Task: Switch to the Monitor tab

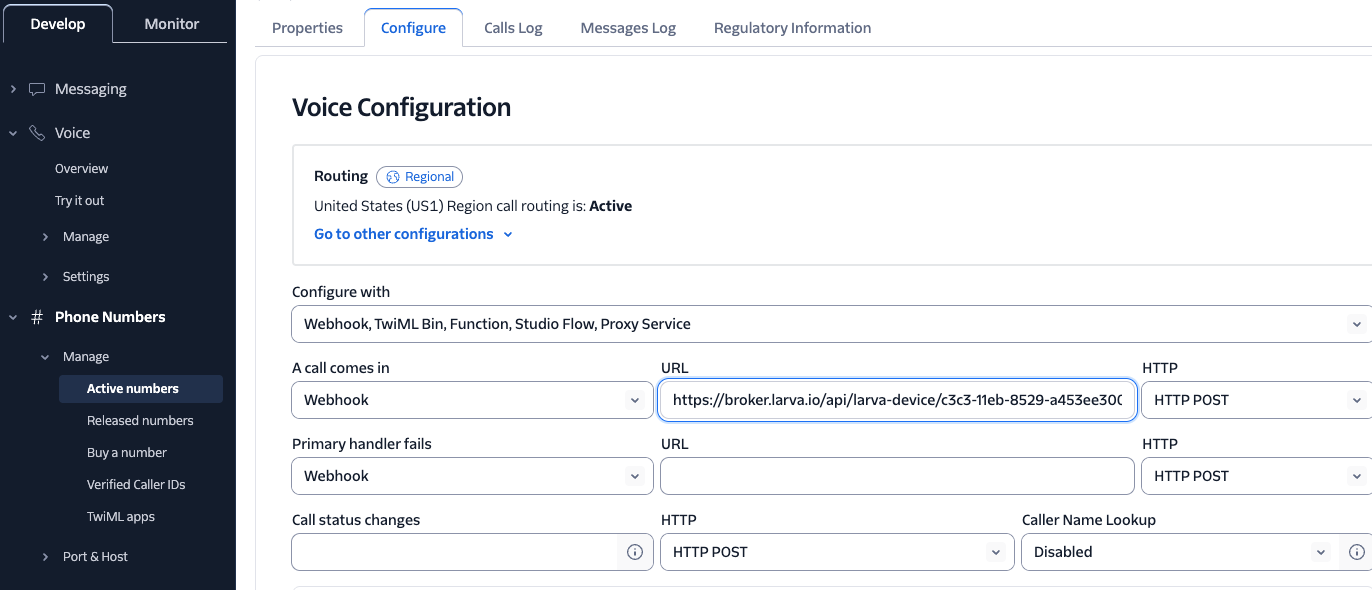Action: tap(171, 23)
